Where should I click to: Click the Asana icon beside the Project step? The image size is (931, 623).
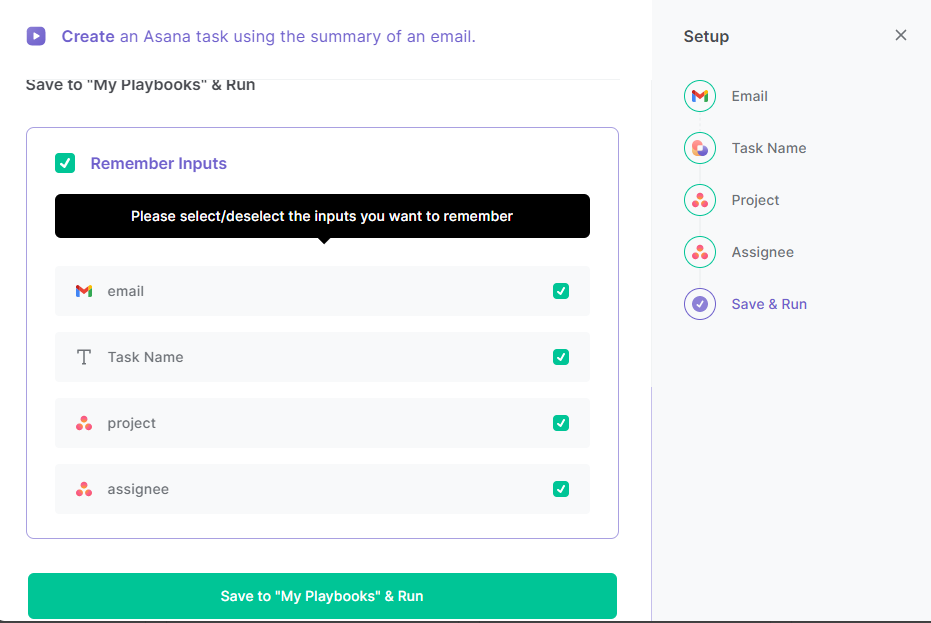coord(699,200)
